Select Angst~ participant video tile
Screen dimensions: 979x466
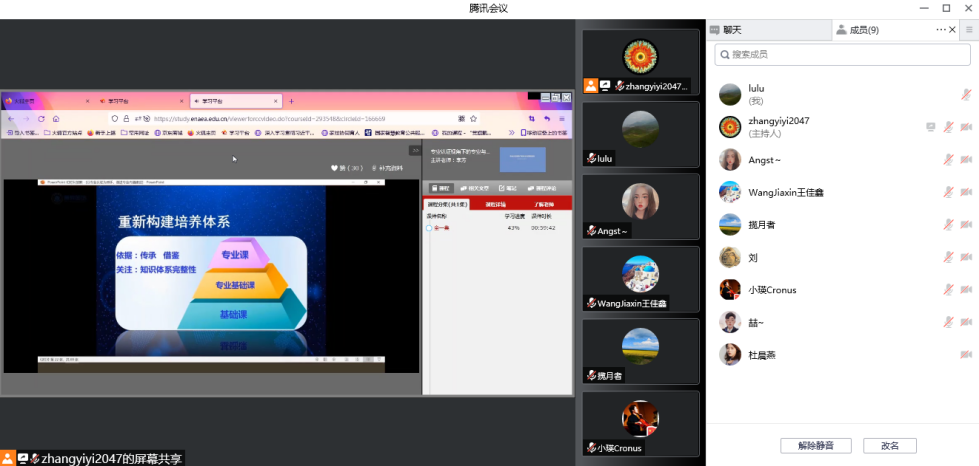coord(640,206)
